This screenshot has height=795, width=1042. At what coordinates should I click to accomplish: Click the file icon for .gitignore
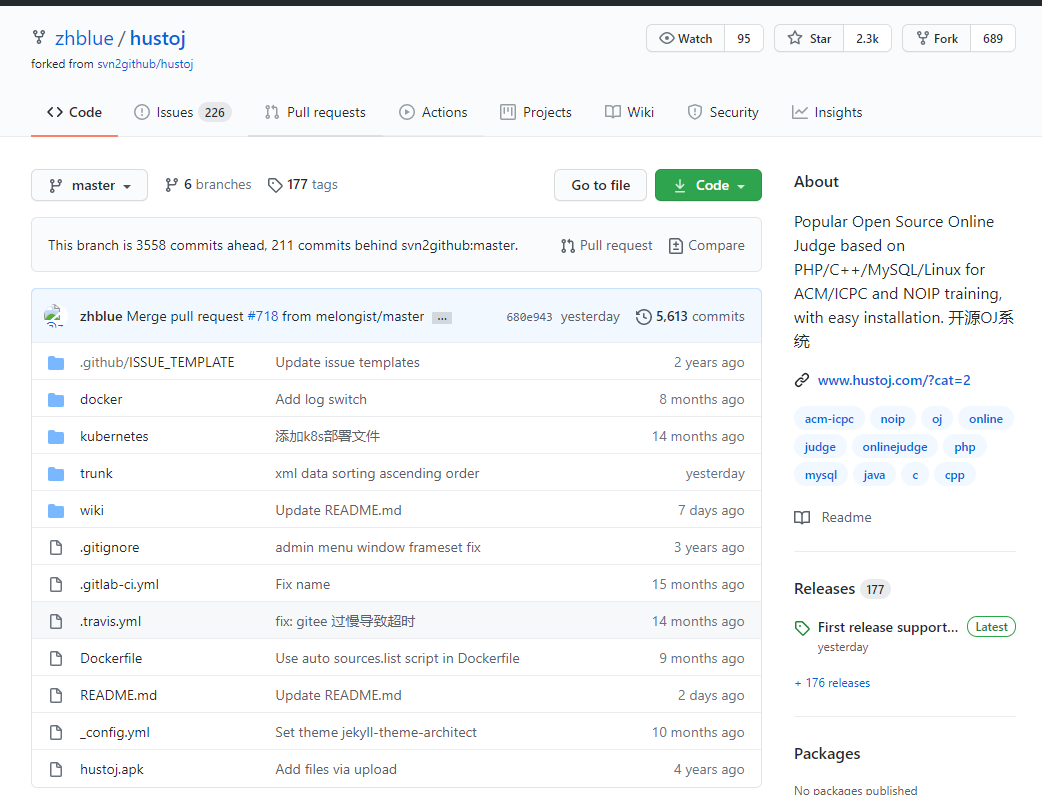pyautogui.click(x=56, y=547)
